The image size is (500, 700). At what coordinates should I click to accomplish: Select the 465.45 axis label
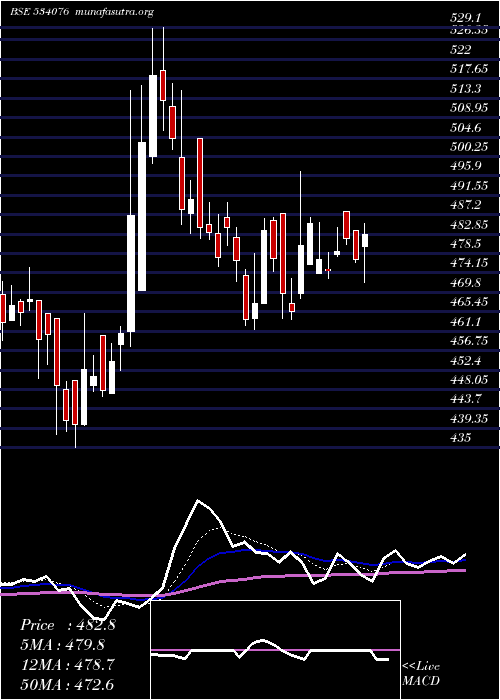pyautogui.click(x=469, y=302)
